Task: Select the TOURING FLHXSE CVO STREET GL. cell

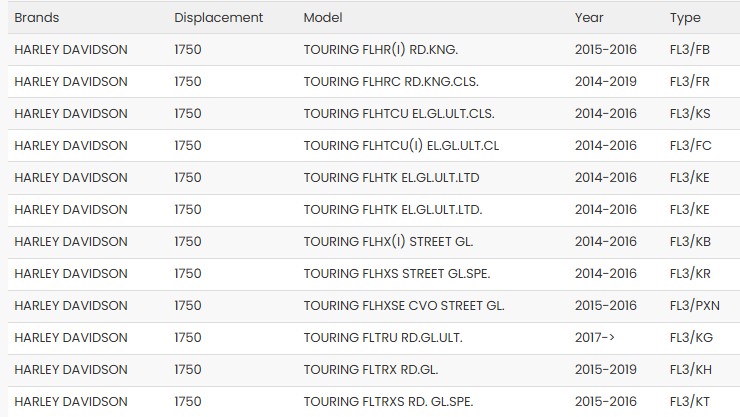Action: pos(404,306)
